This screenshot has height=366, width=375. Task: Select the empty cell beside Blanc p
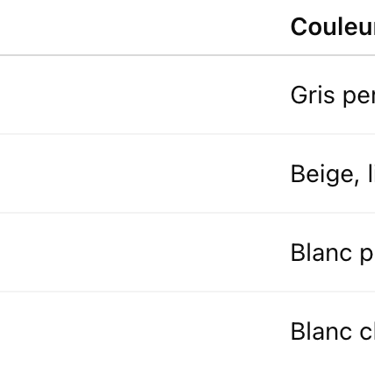pyautogui.click(x=140, y=252)
